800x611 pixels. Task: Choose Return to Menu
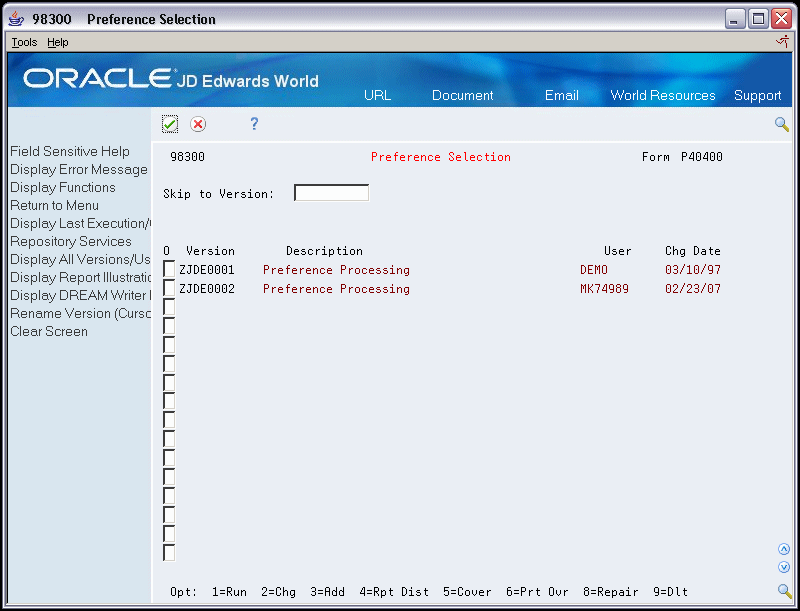tap(55, 206)
